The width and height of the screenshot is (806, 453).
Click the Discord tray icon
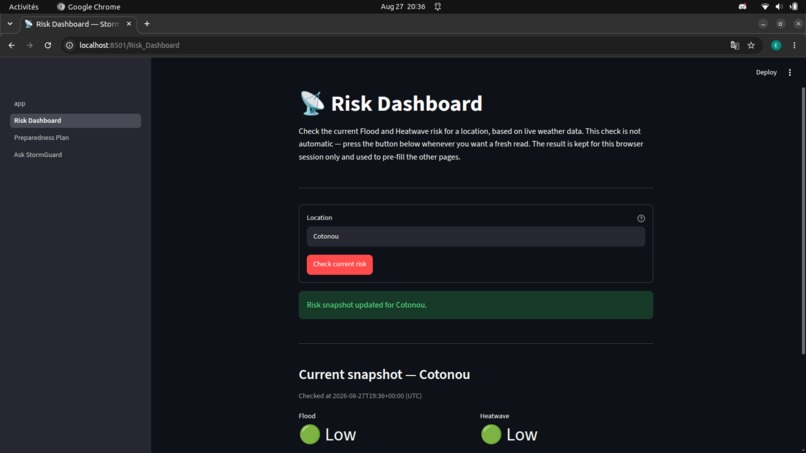tap(742, 7)
